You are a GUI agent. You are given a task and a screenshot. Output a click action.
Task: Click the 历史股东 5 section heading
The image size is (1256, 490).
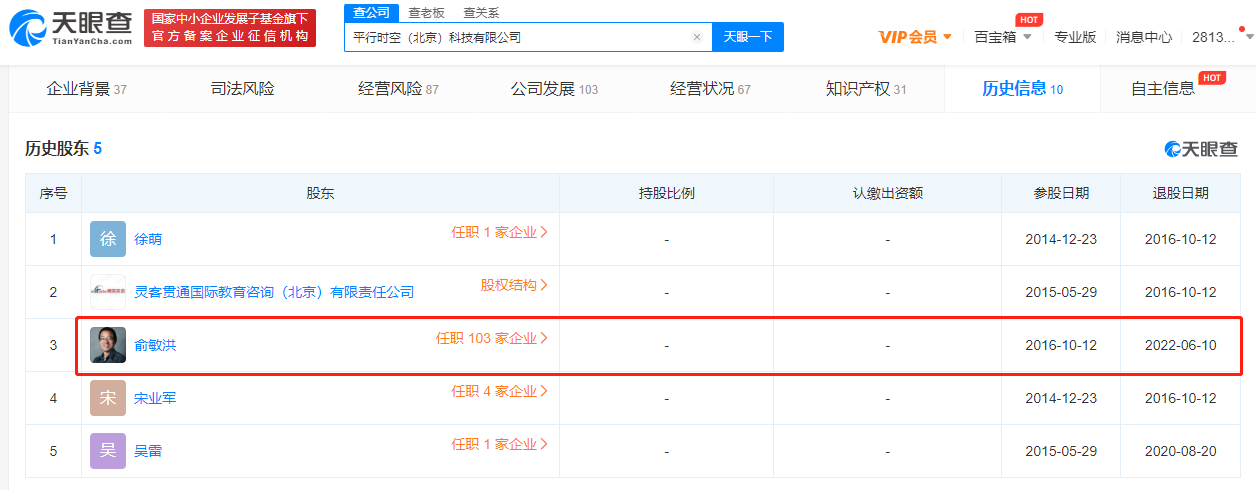[x=63, y=149]
